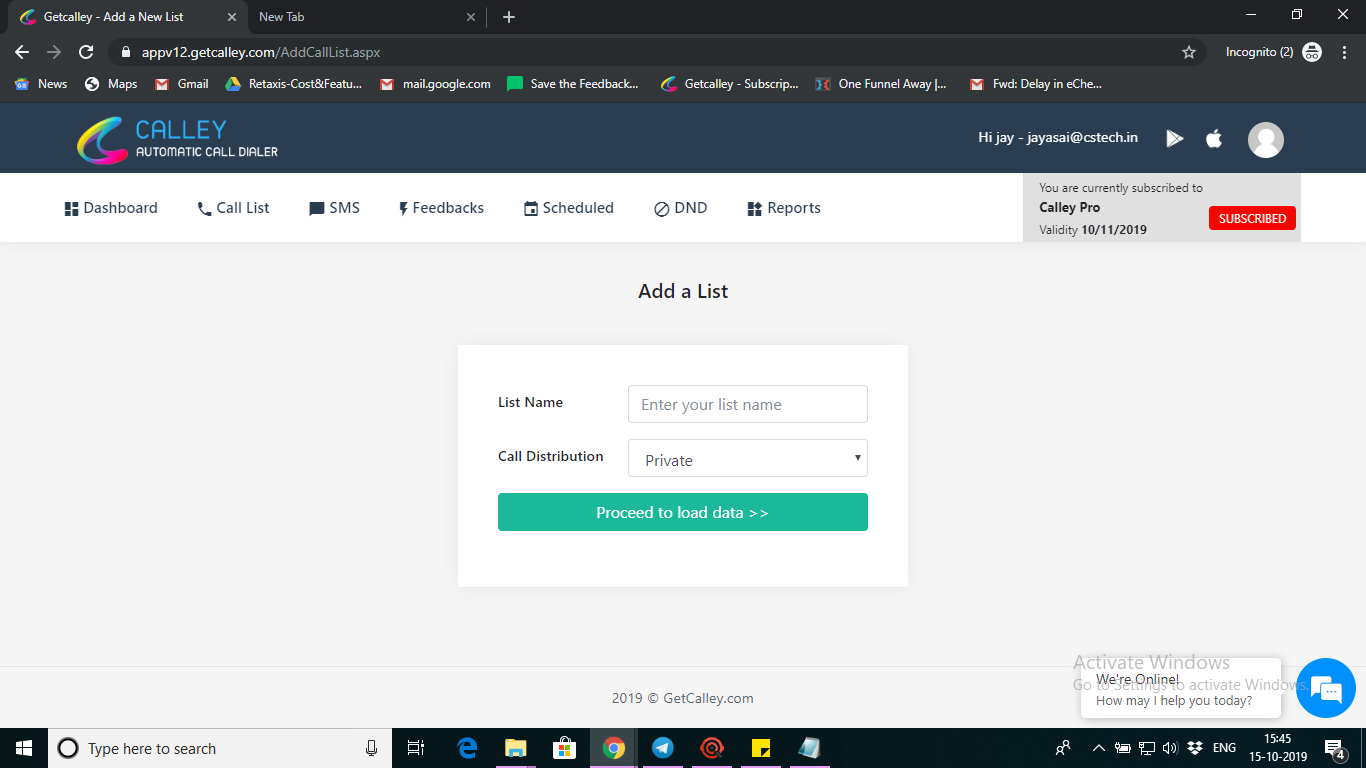Close the New Tab tab
The height and width of the screenshot is (768, 1366).
(472, 17)
